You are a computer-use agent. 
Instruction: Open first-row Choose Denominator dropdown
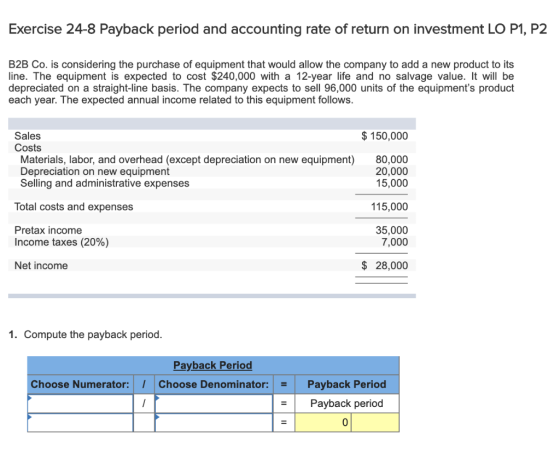pyautogui.click(x=214, y=403)
